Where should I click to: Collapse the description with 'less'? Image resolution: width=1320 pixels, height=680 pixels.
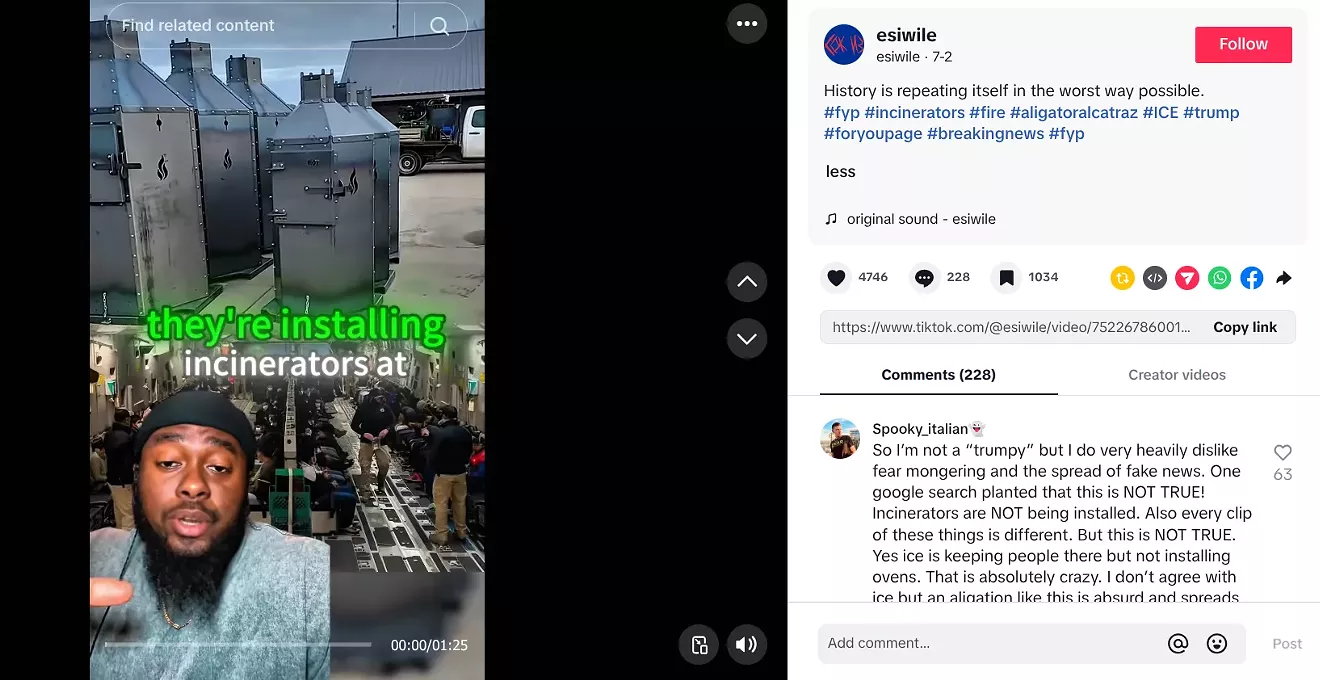click(x=841, y=172)
